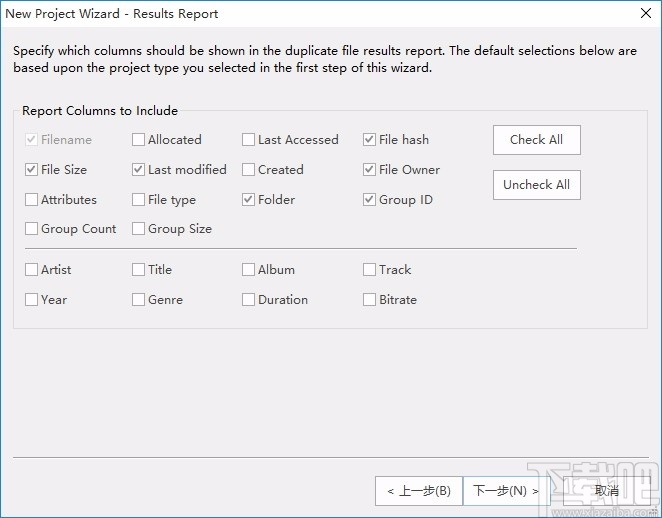This screenshot has width=662, height=518.
Task: Enable the Allocated column checkbox
Action: click(x=138, y=140)
